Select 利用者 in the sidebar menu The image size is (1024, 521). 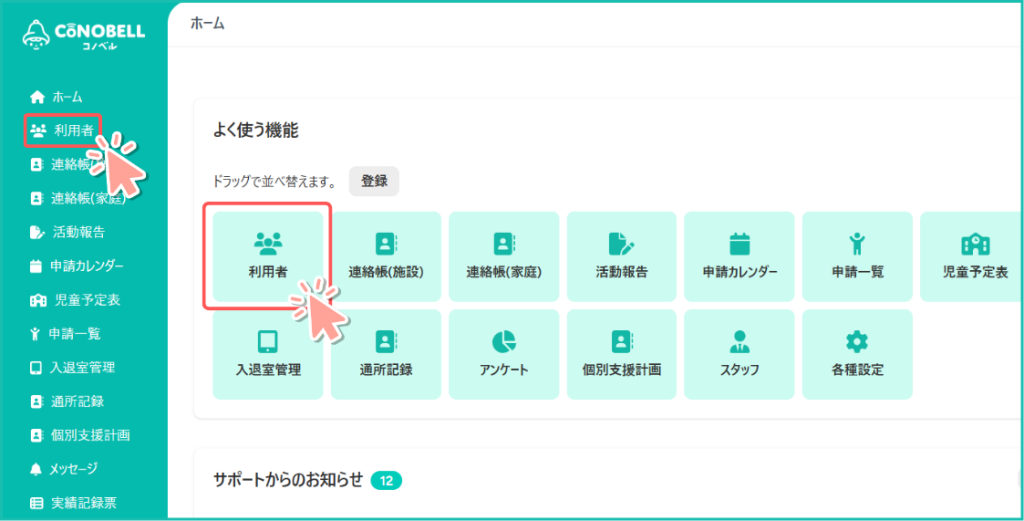point(63,130)
